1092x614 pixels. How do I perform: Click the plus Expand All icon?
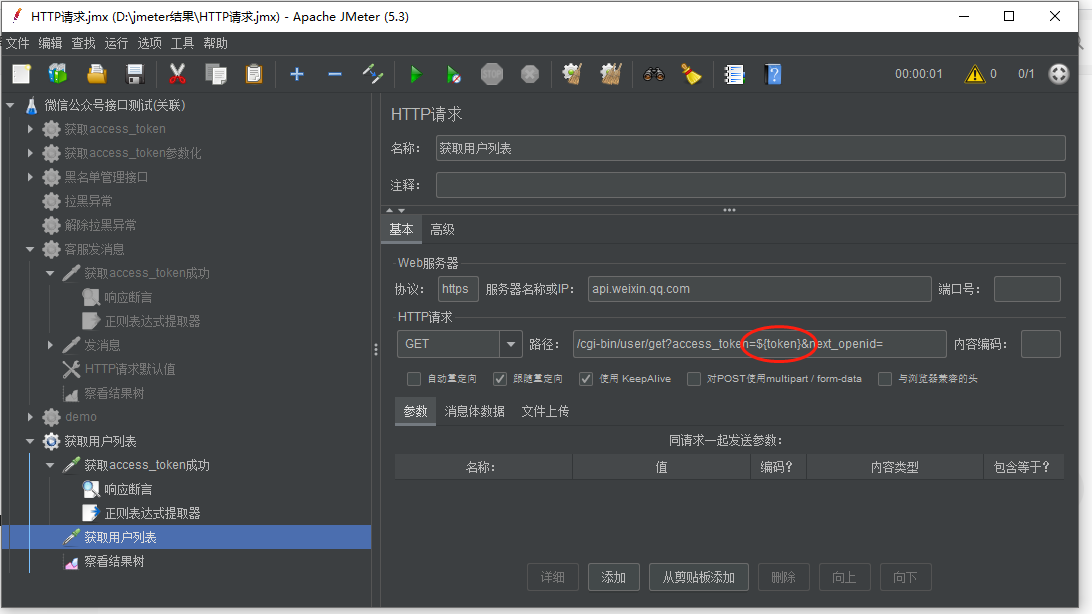coord(297,74)
